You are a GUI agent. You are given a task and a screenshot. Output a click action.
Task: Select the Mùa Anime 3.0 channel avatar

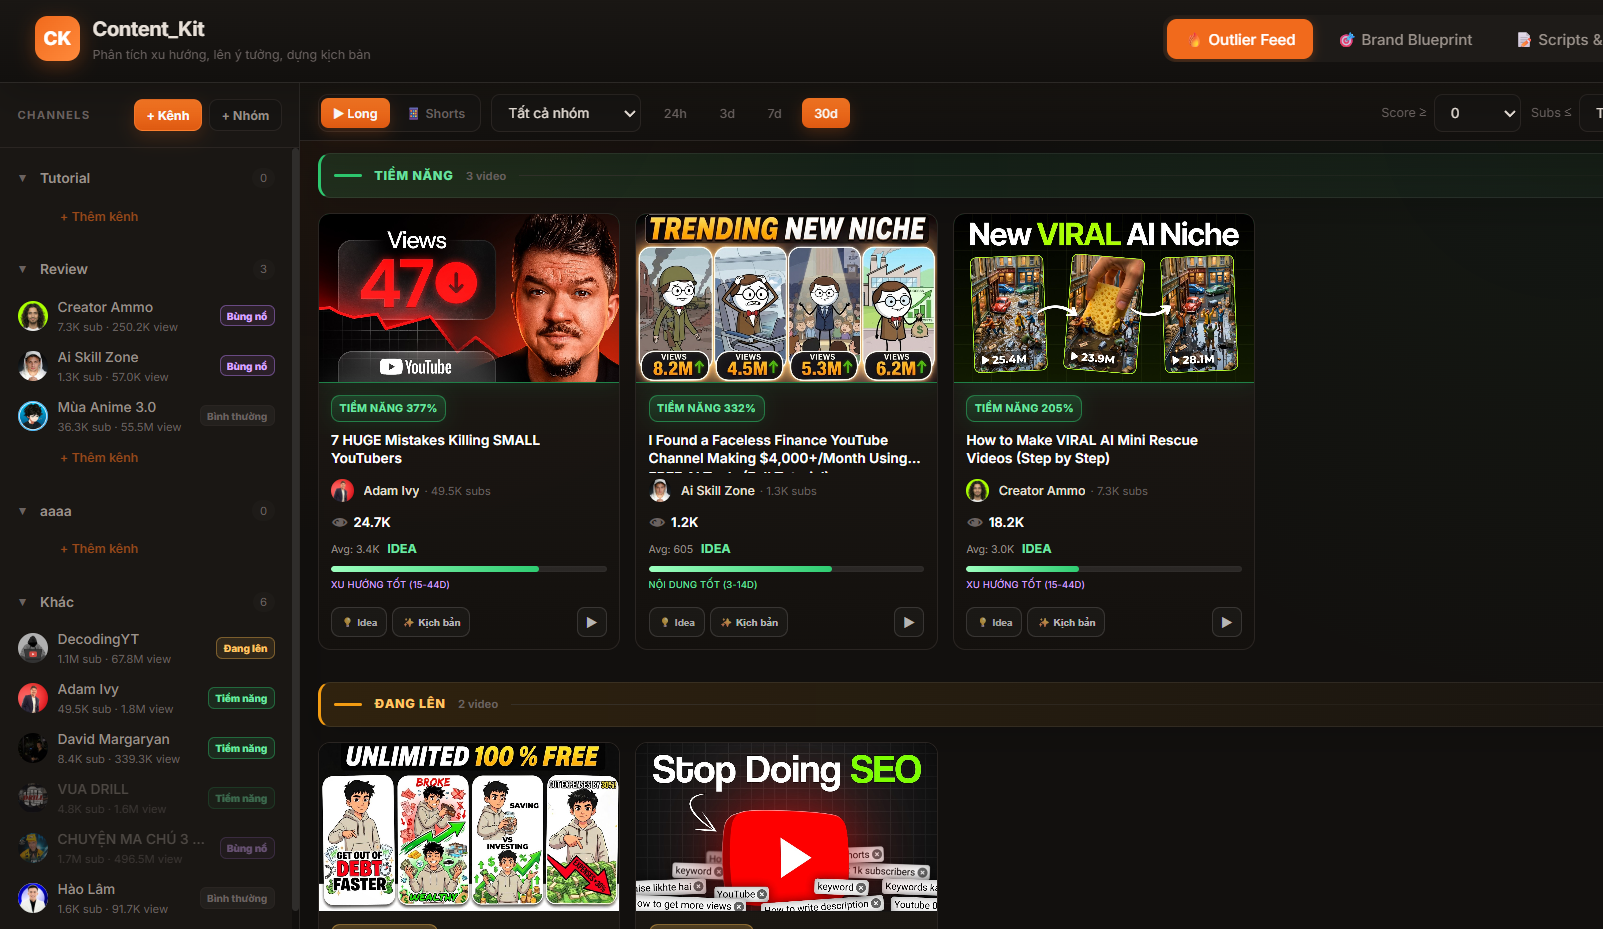33,416
